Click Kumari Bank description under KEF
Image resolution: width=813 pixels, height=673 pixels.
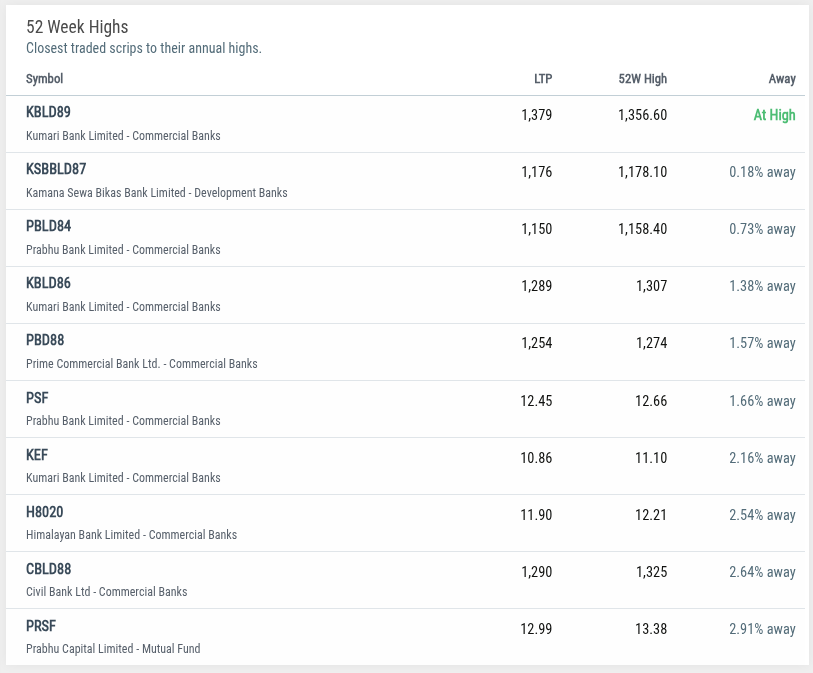pyautogui.click(x=123, y=478)
